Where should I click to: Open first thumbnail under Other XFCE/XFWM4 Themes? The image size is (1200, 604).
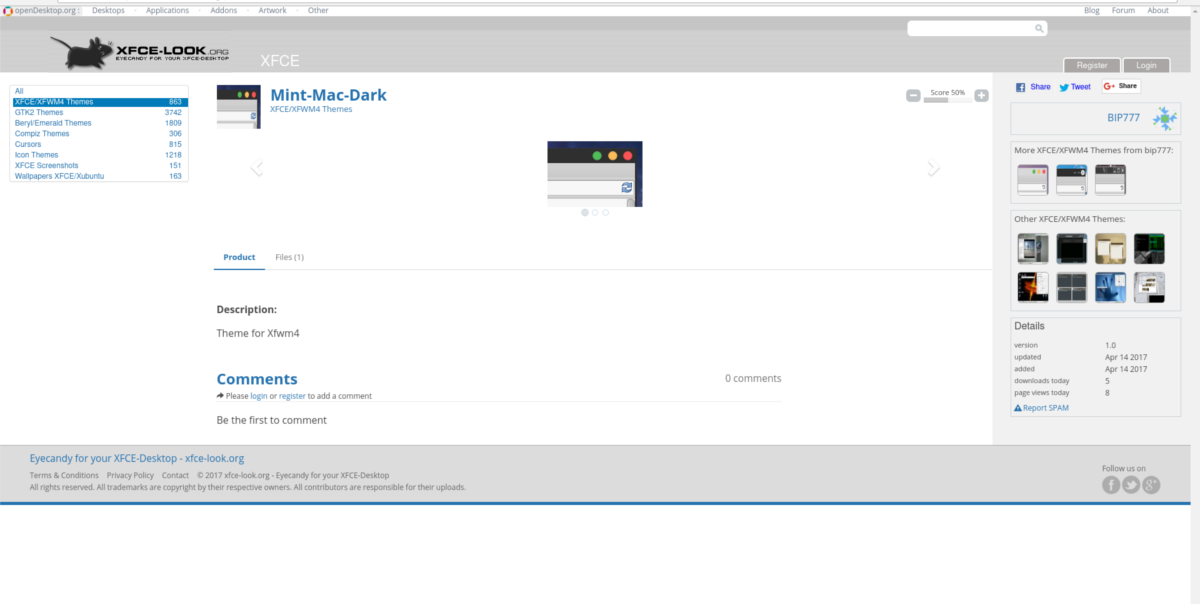(x=1033, y=248)
